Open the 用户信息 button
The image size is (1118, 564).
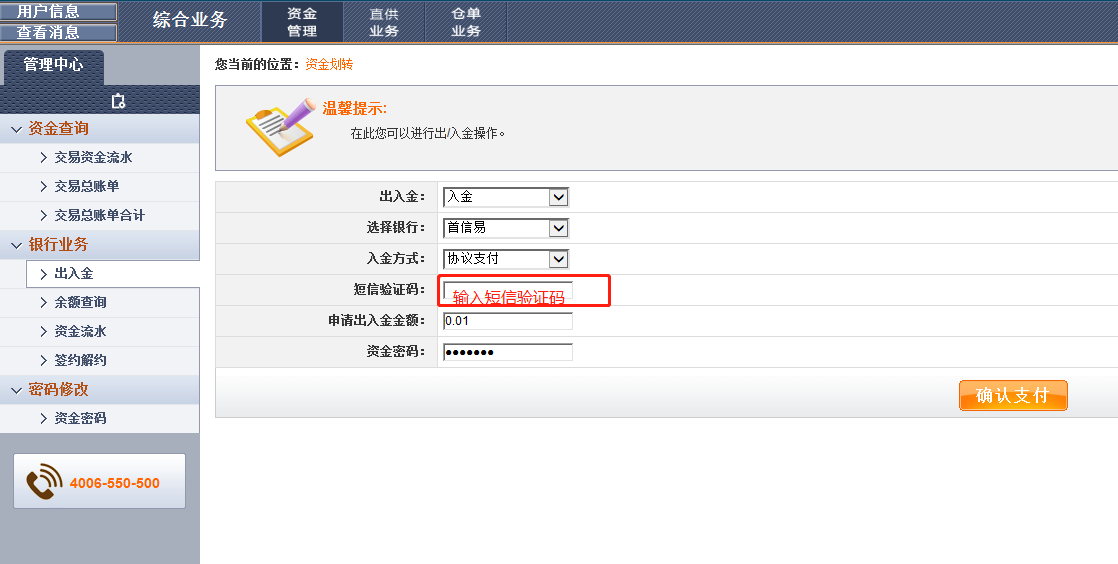click(x=58, y=11)
